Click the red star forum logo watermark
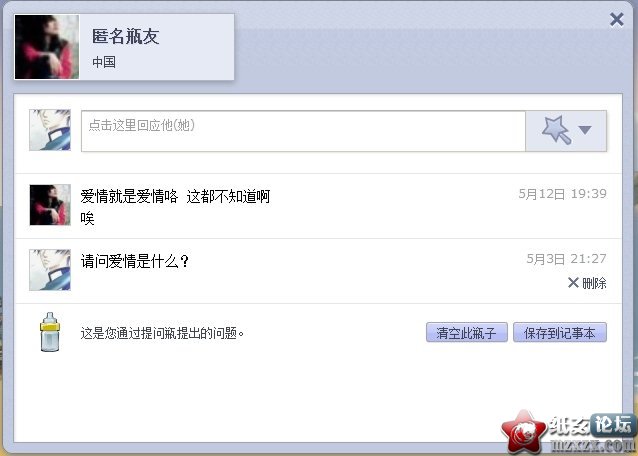Image resolution: width=638 pixels, height=456 pixels. (x=523, y=432)
